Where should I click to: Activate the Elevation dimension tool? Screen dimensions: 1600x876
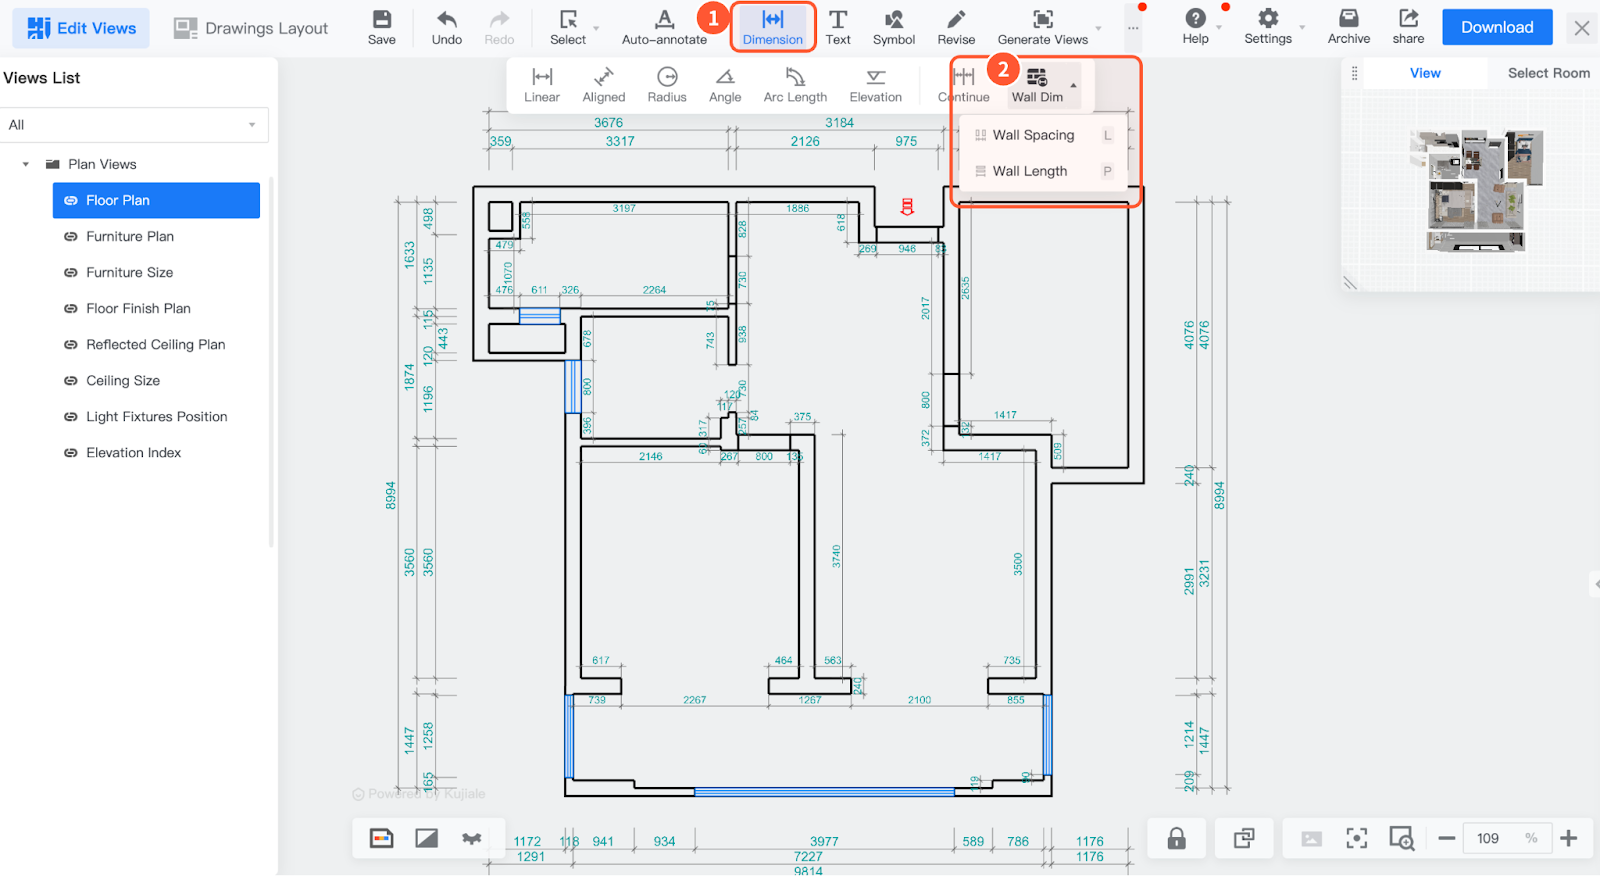875,85
